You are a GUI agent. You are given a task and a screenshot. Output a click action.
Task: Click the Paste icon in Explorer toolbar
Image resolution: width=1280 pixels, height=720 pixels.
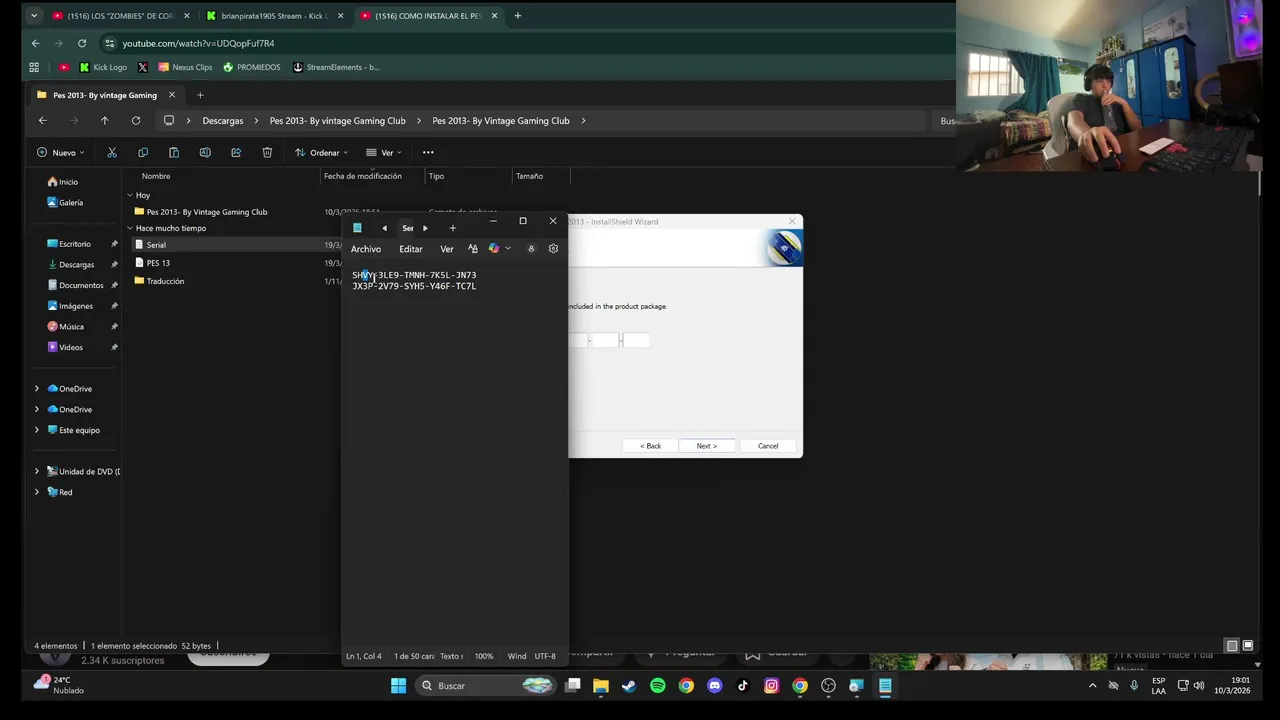point(174,152)
